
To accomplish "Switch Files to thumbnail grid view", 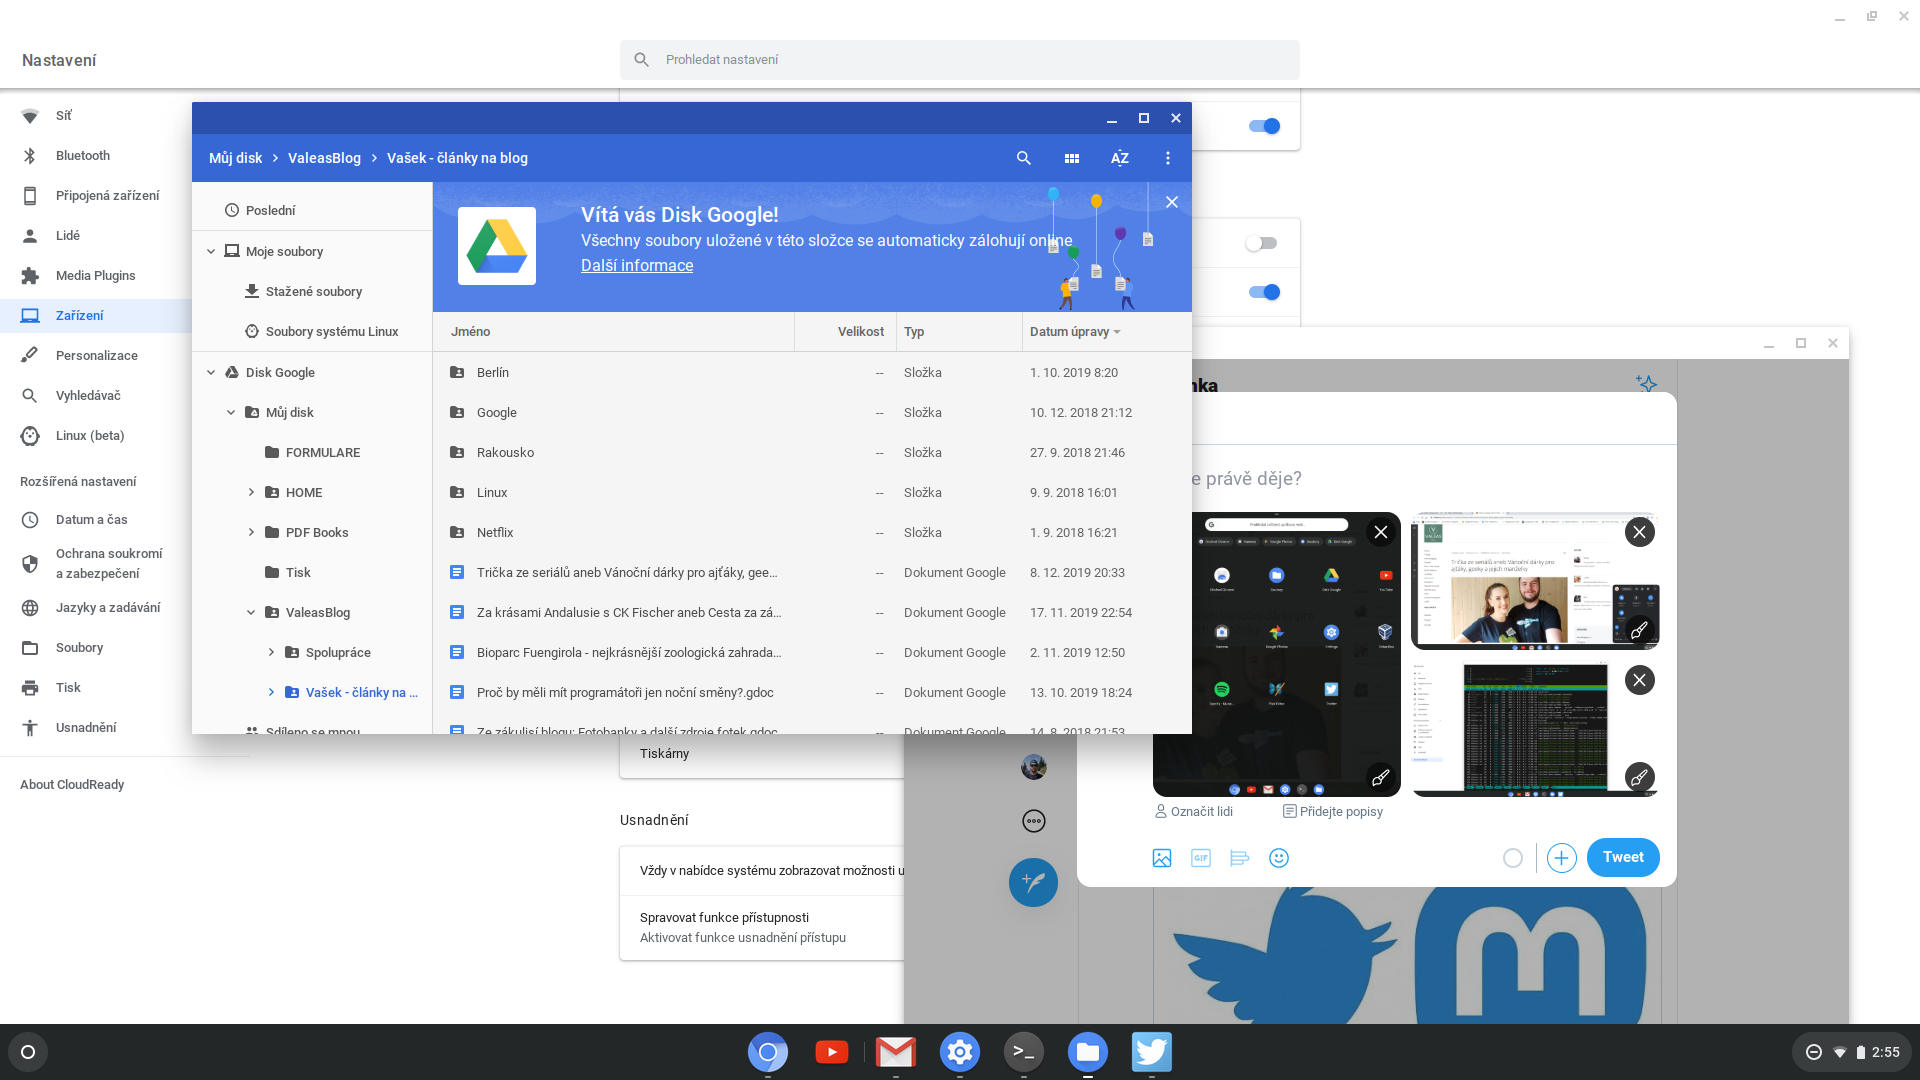I will click(1071, 158).
